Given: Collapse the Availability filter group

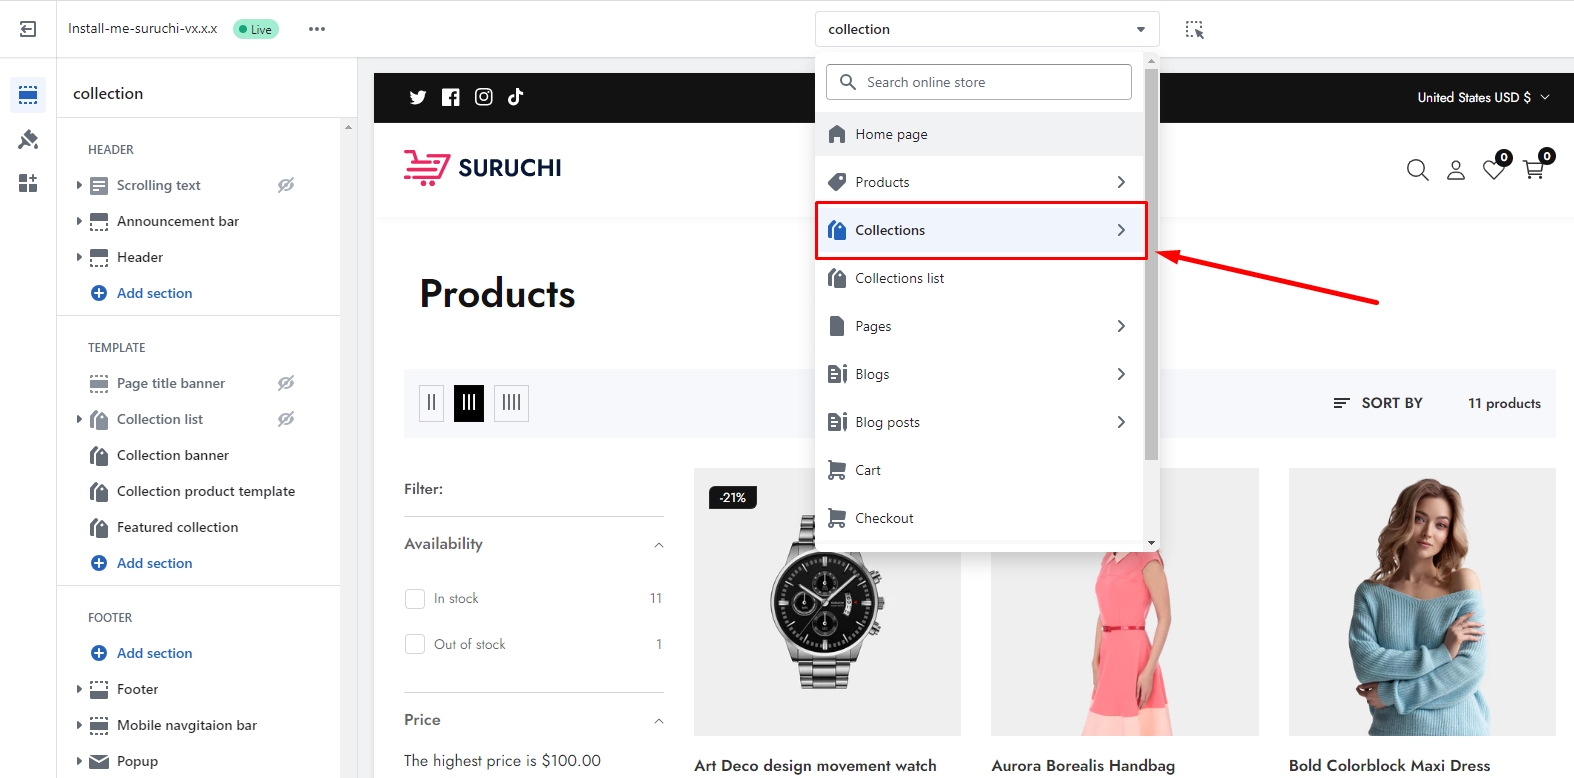Looking at the screenshot, I should [658, 545].
